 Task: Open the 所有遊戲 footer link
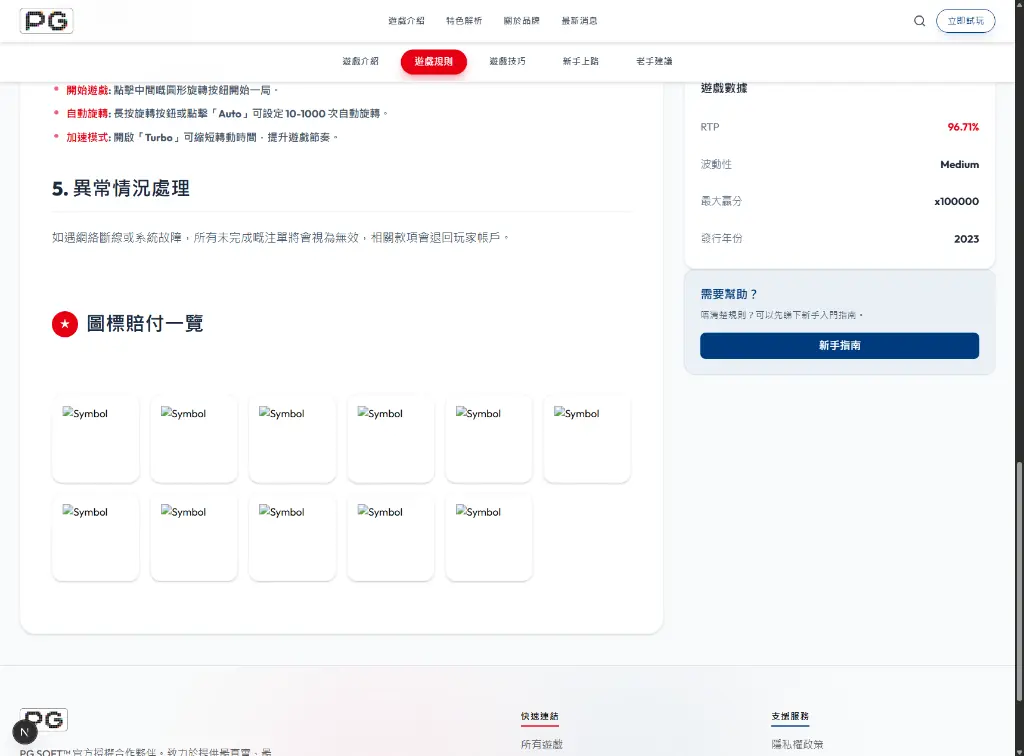[541, 744]
